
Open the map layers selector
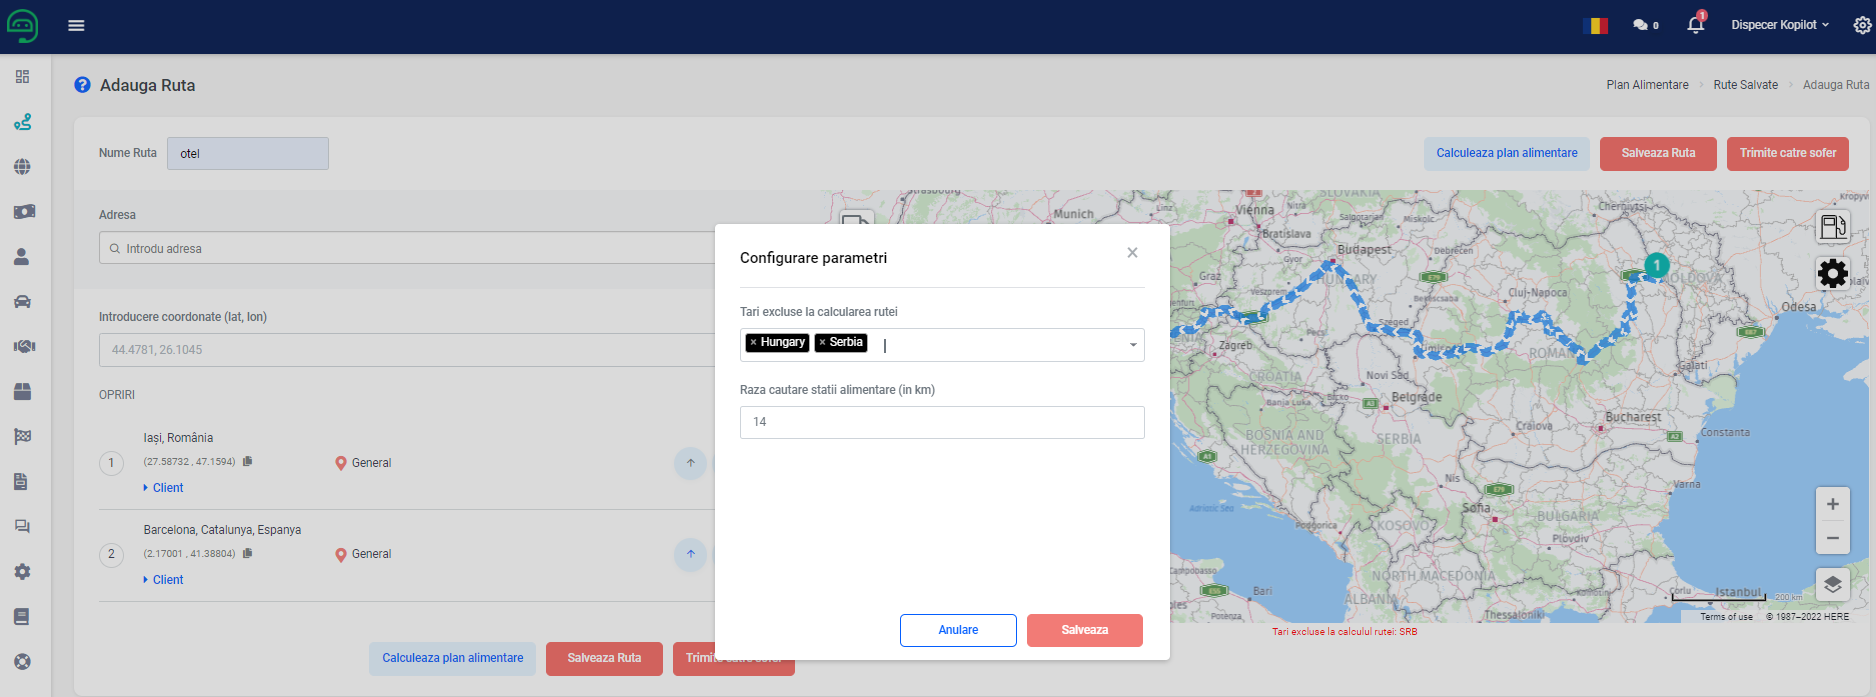point(1832,585)
